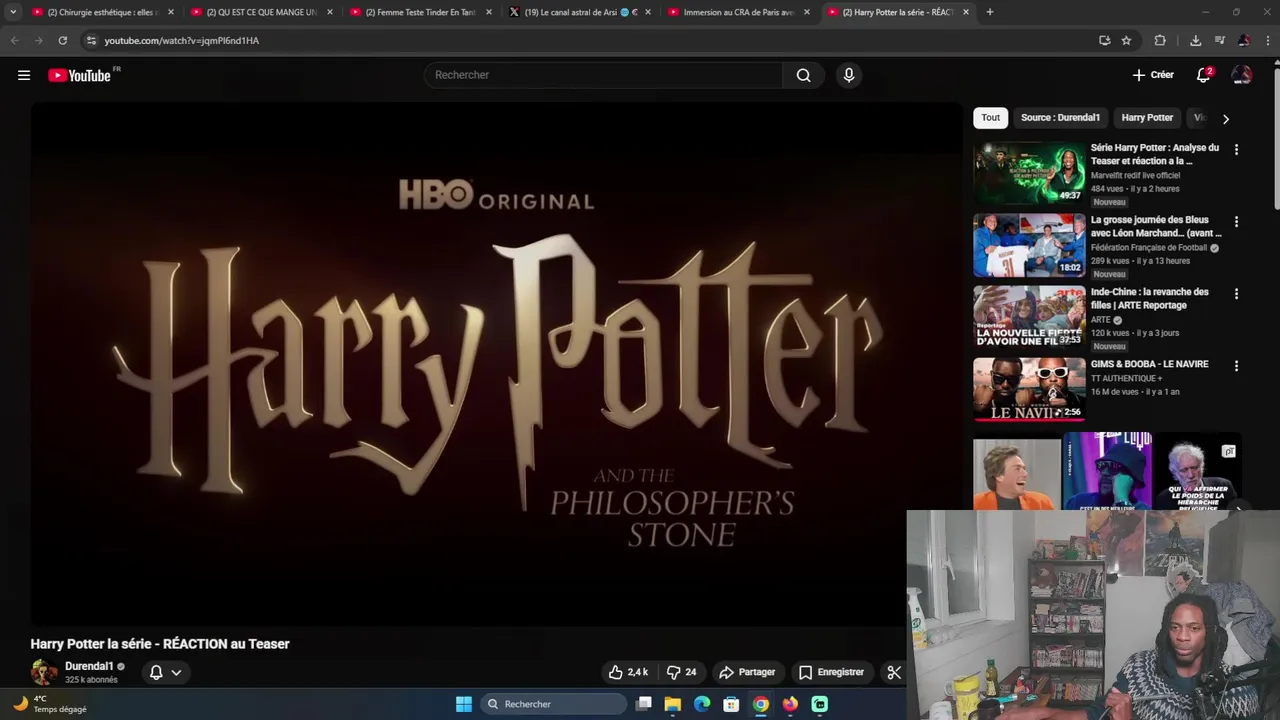Click the Enregistrer button
1280x720 pixels.
tap(831, 672)
